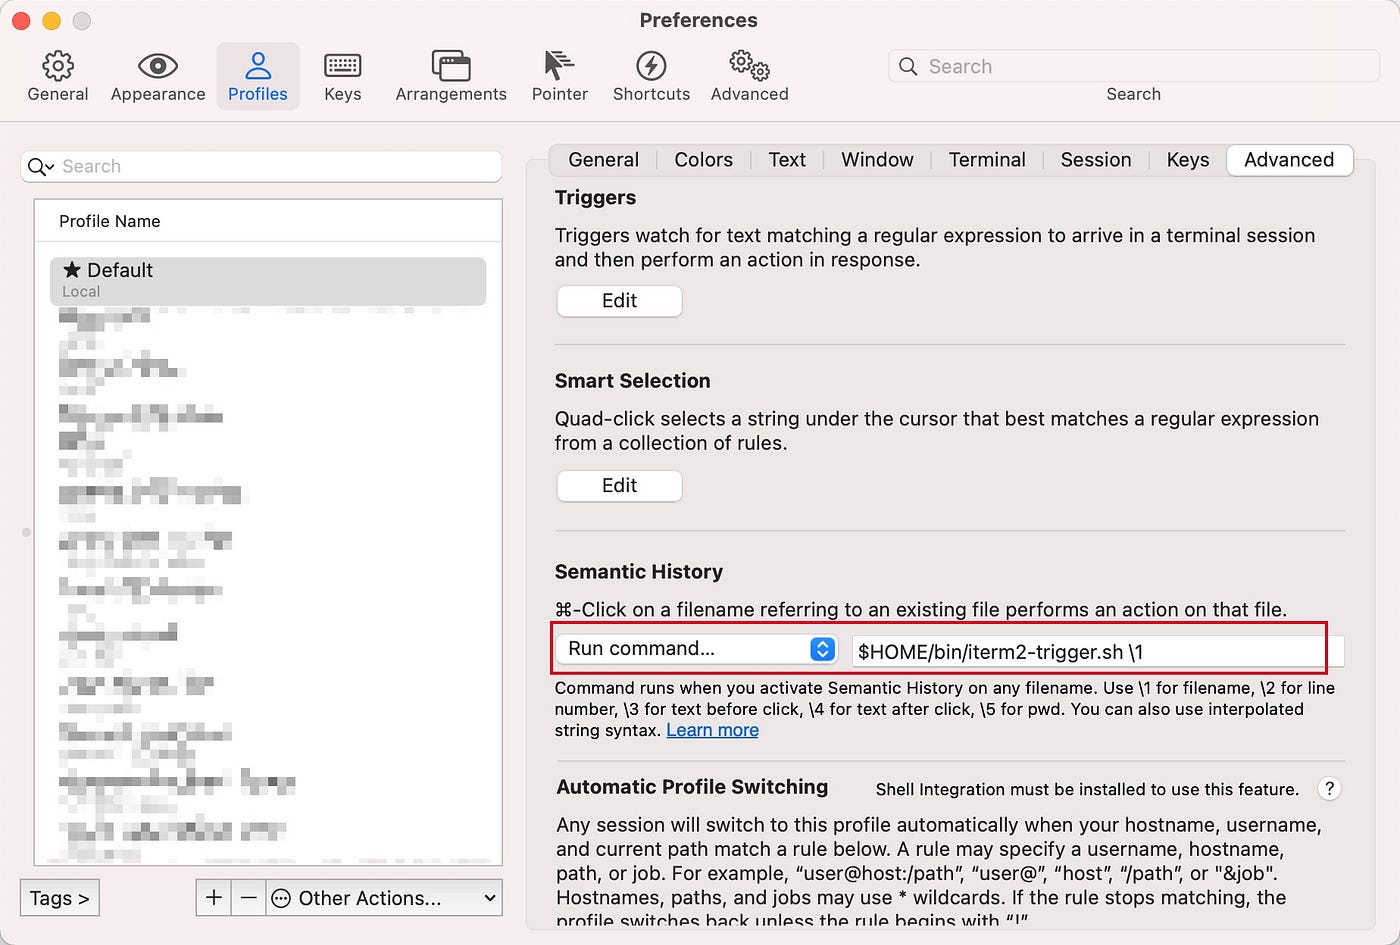This screenshot has width=1400, height=945.
Task: Click the Triggers heading
Action: point(595,198)
